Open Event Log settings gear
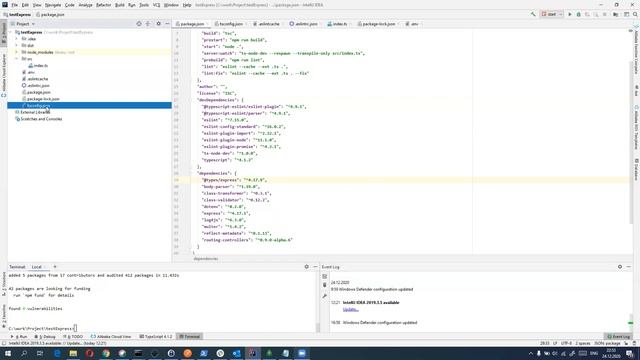 [x=620, y=267]
